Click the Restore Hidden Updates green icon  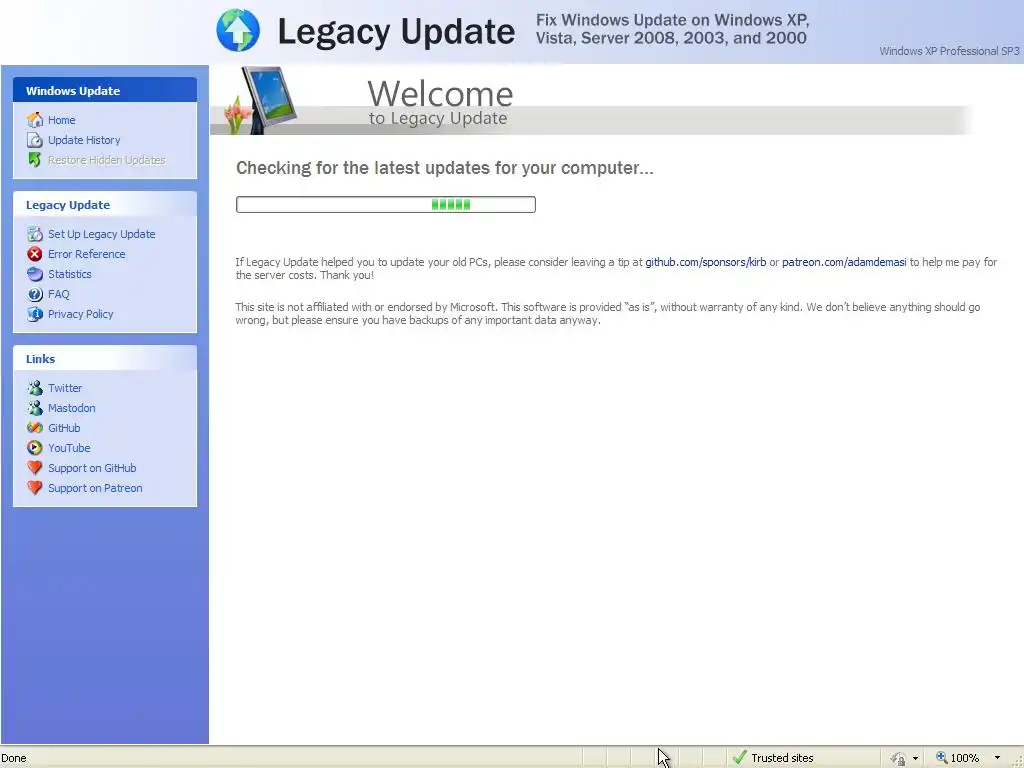click(x=35, y=160)
